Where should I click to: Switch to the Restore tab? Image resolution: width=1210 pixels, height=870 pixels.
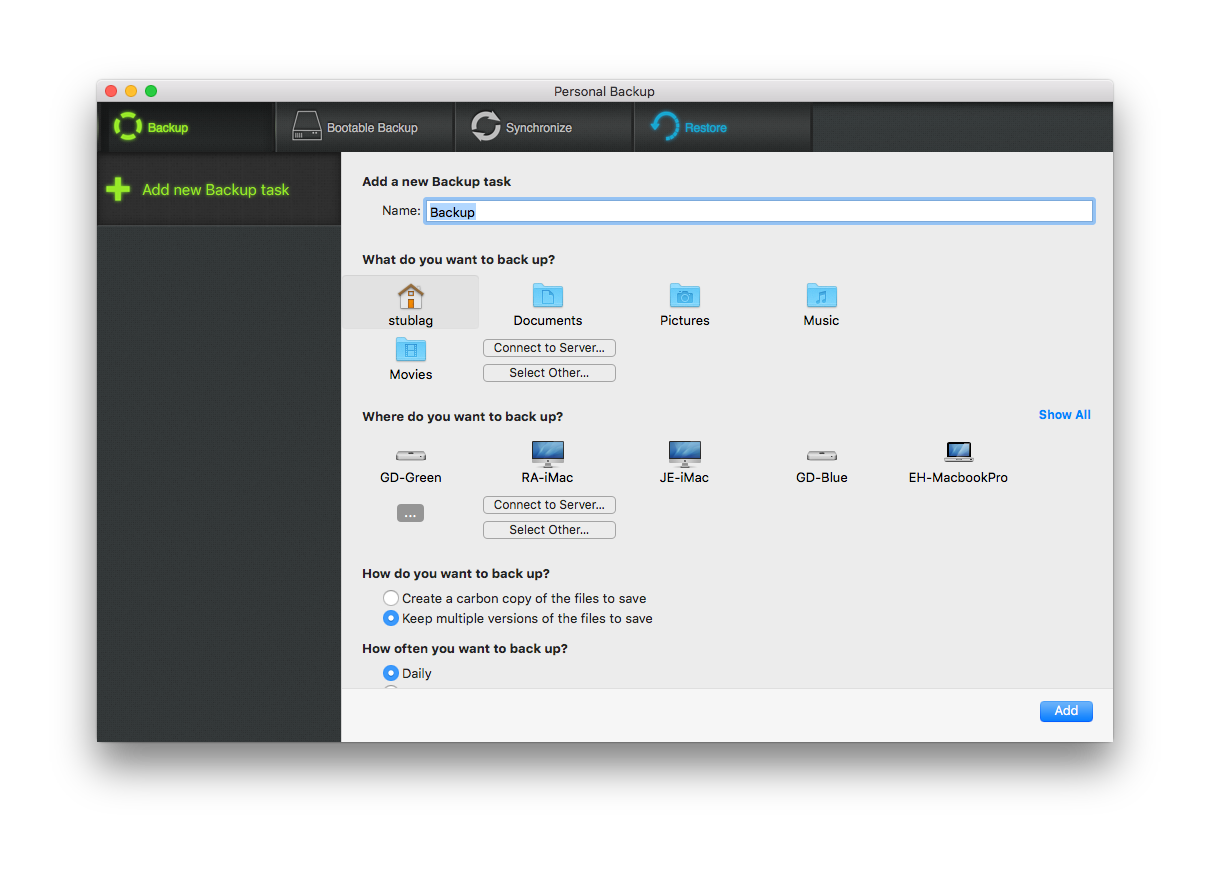(723, 127)
